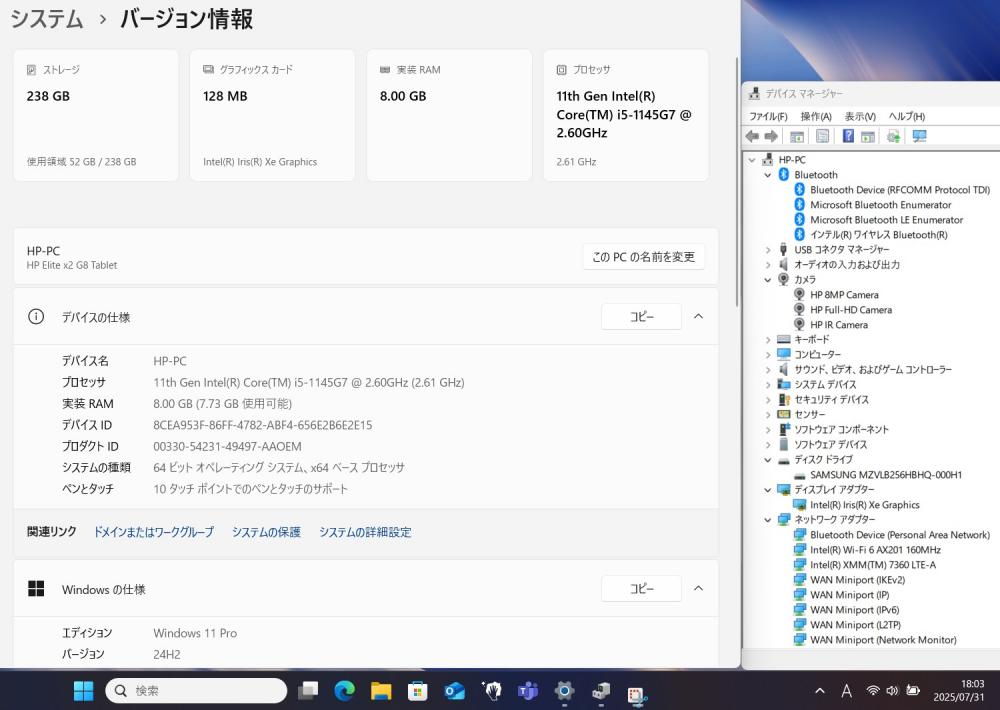Copy device specifications with コピー button
This screenshot has height=710, width=1000.
pos(642,316)
